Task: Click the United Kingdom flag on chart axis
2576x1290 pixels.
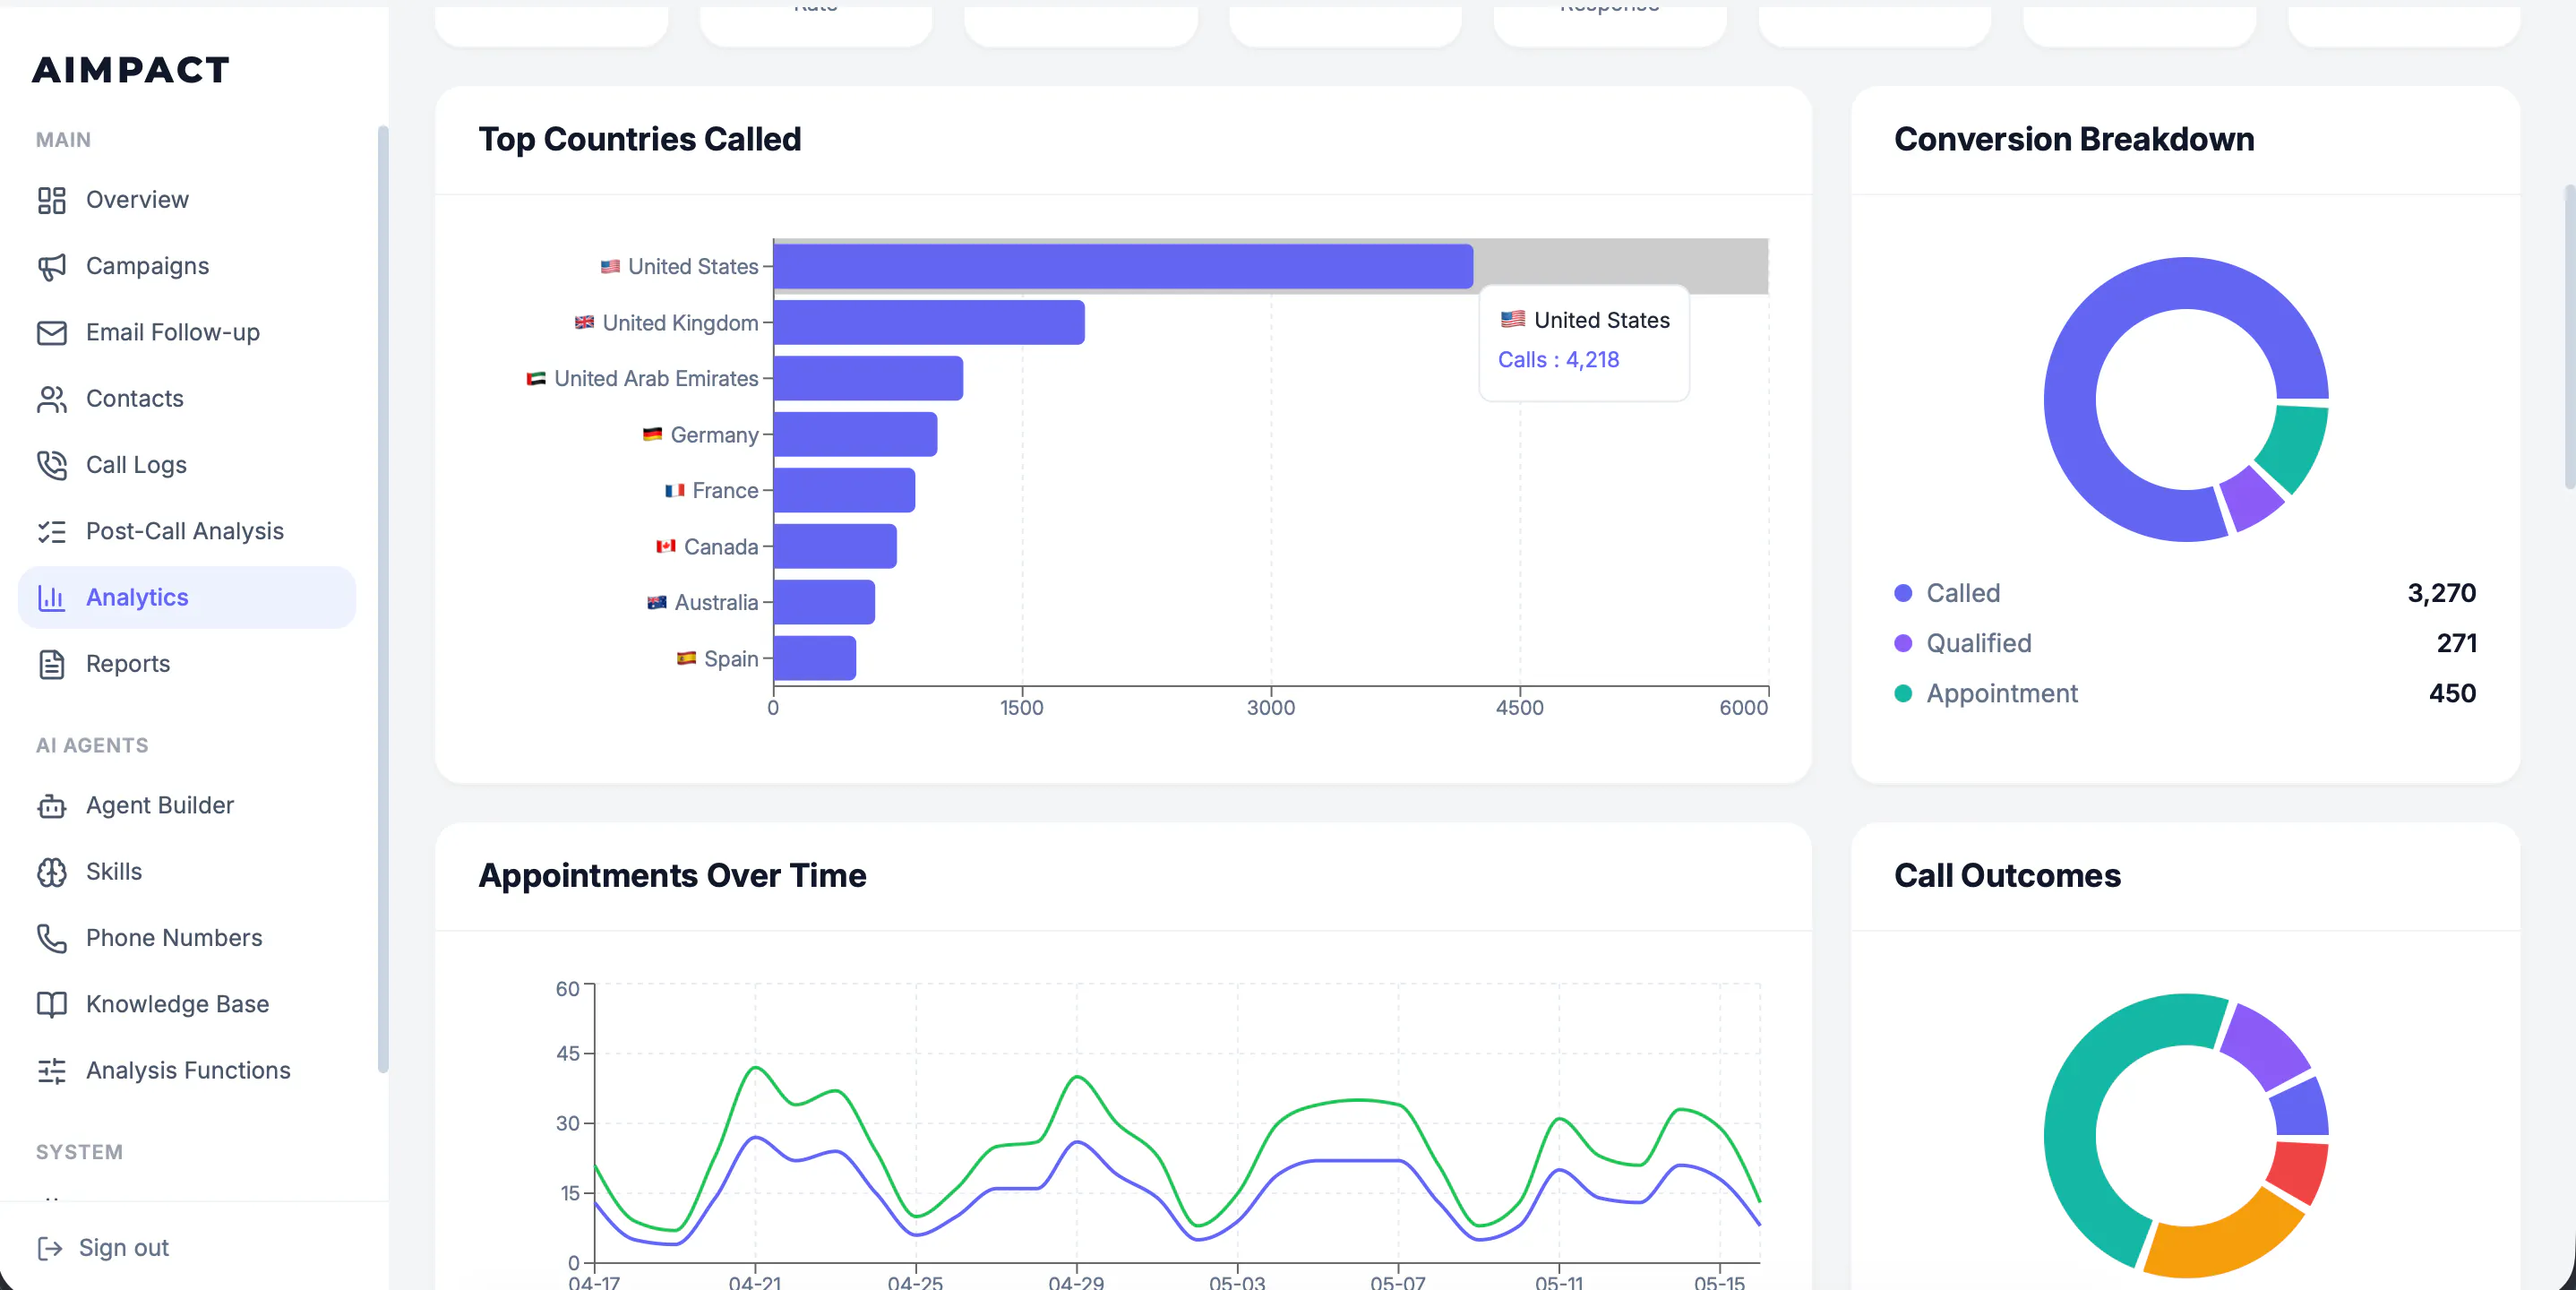Action: coord(584,322)
